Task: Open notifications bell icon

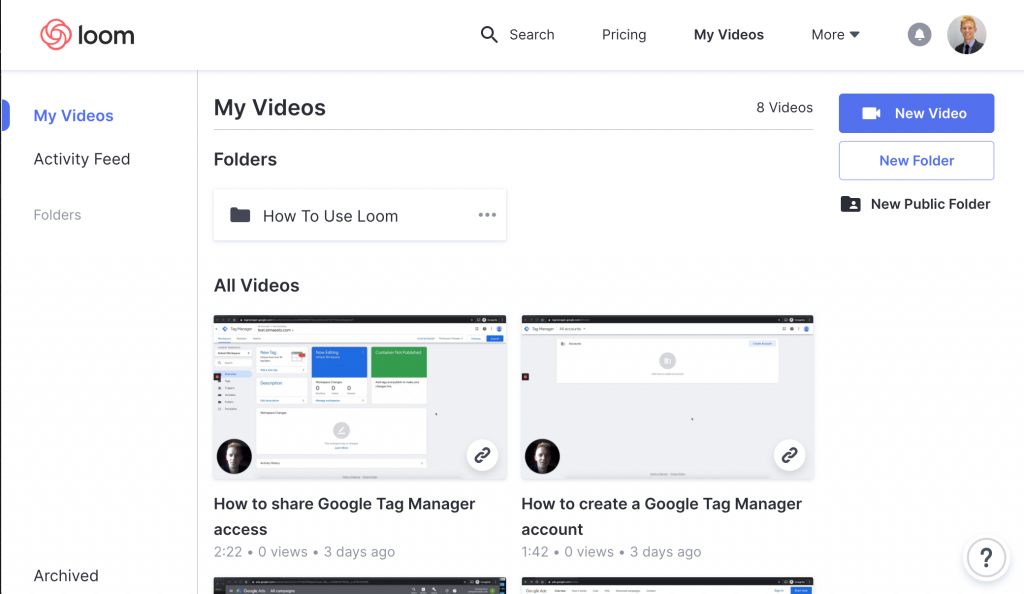Action: pyautogui.click(x=919, y=35)
